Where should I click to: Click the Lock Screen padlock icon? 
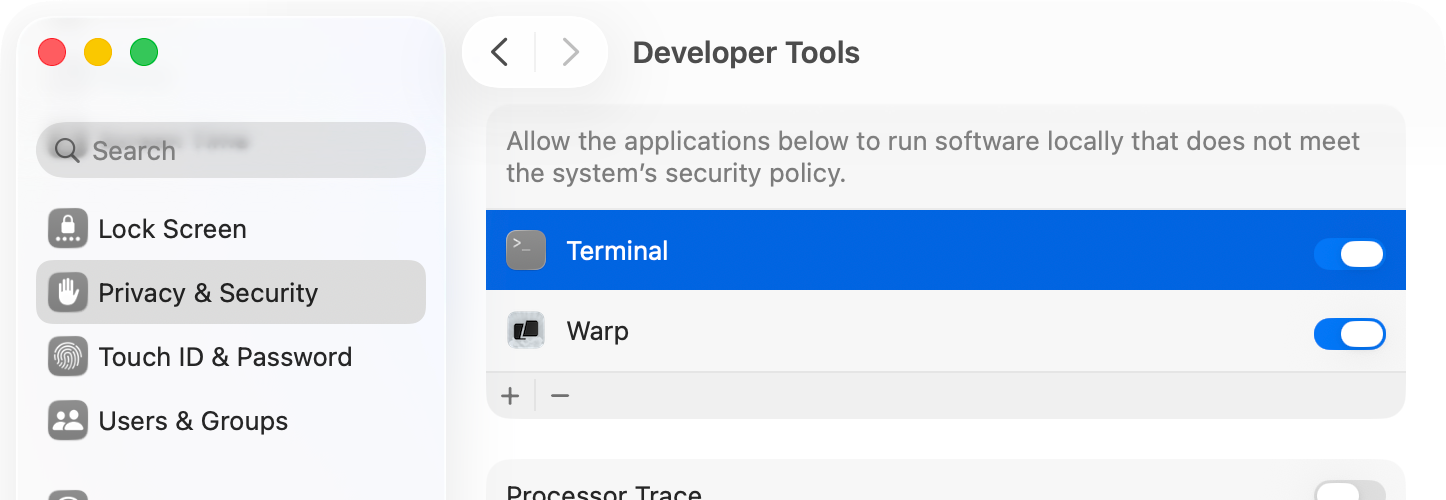68,229
